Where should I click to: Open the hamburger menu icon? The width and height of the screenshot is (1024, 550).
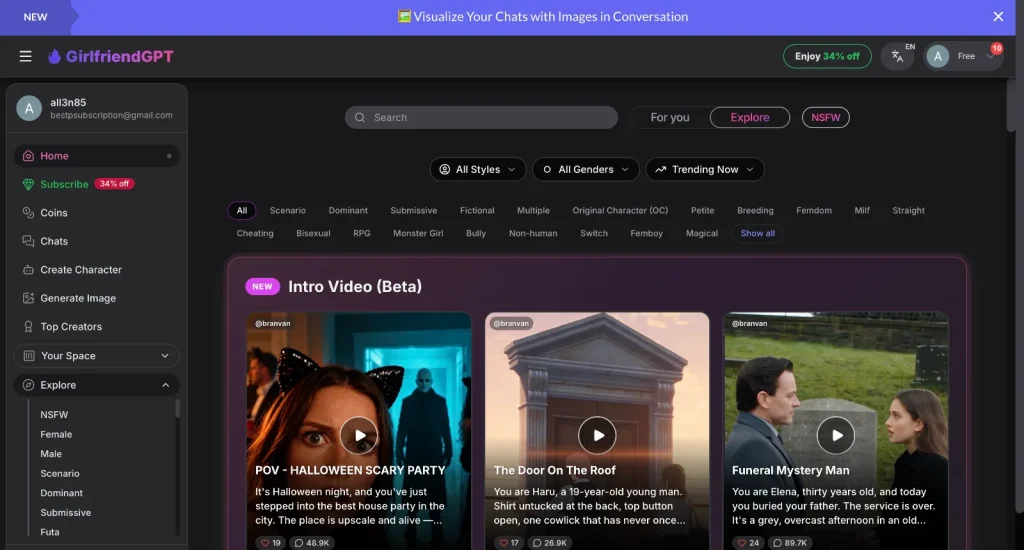pyautogui.click(x=25, y=56)
